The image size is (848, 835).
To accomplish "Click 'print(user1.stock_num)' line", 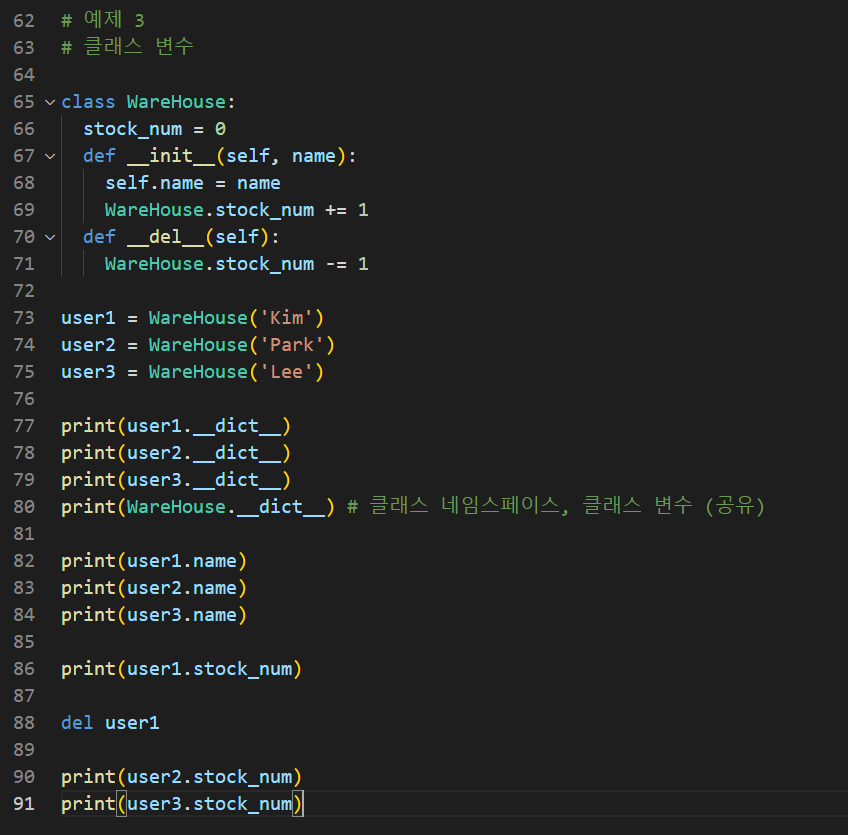I will pos(181,670).
